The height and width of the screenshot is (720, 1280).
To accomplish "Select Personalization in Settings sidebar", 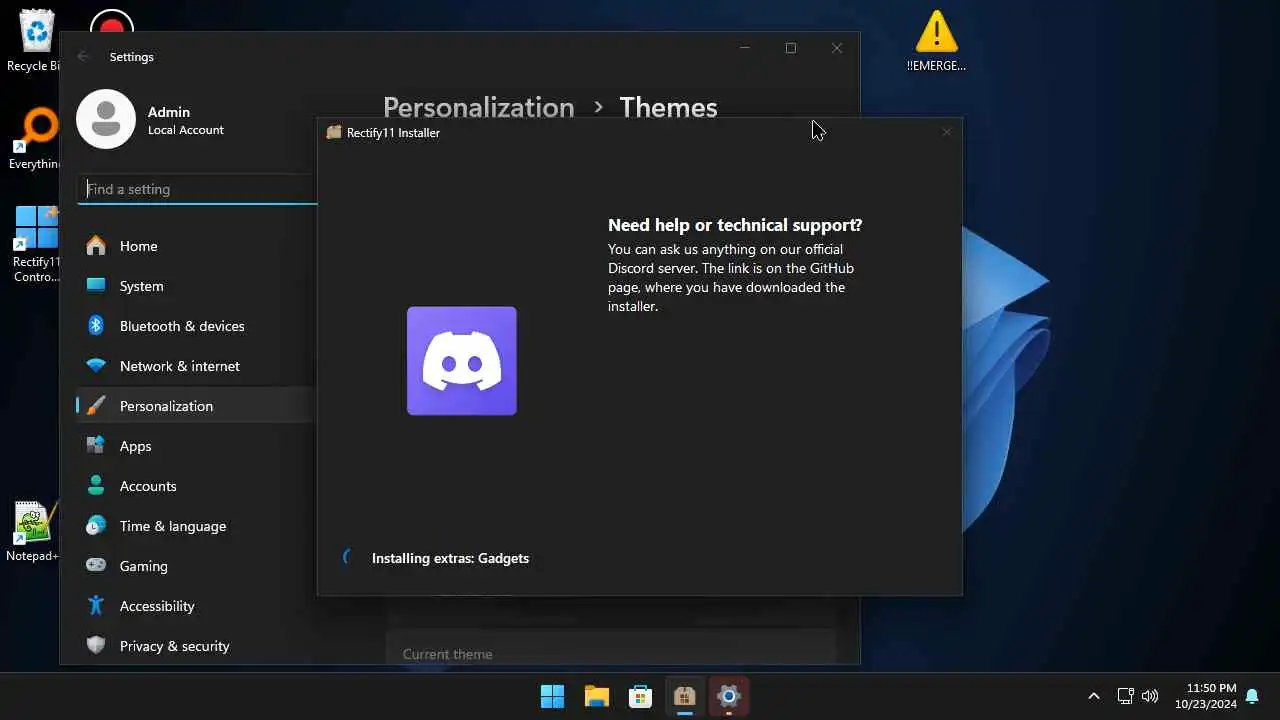I will coord(196,406).
